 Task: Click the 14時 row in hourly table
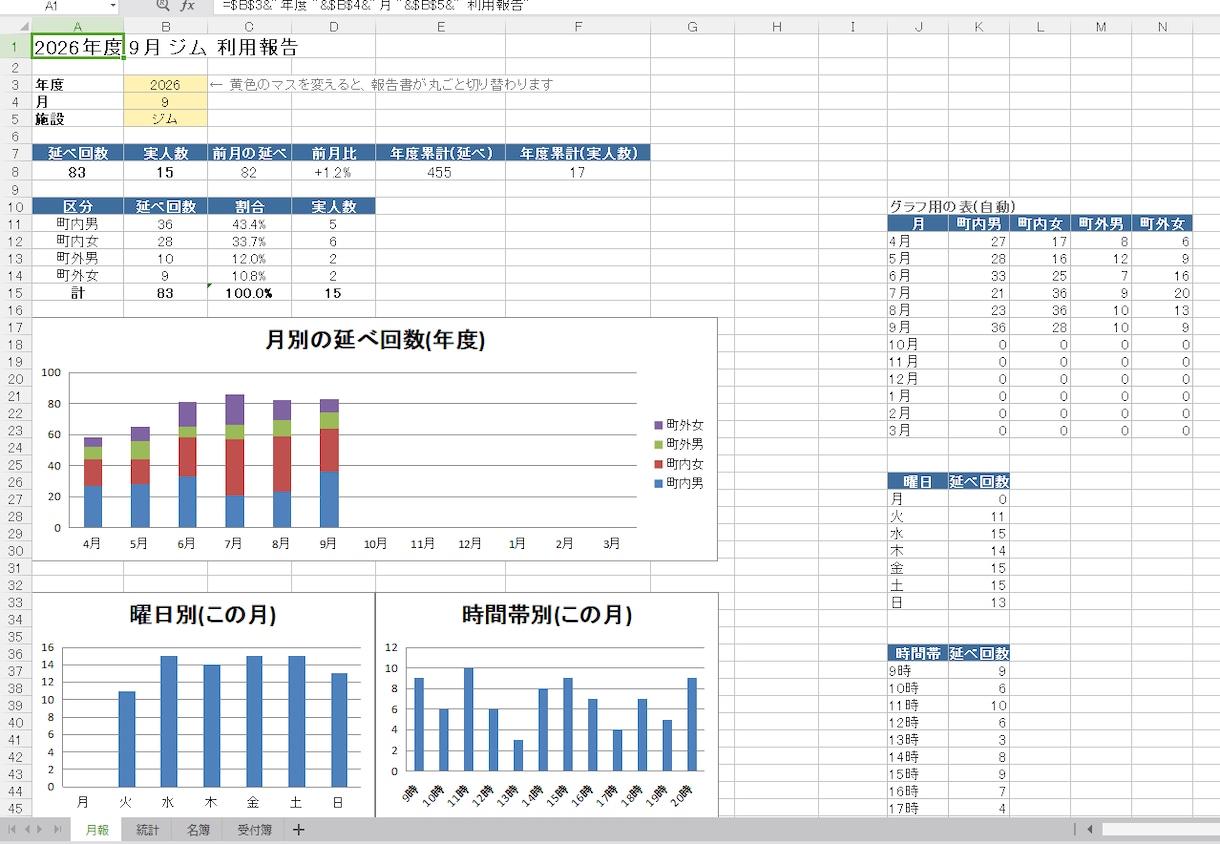(948, 756)
